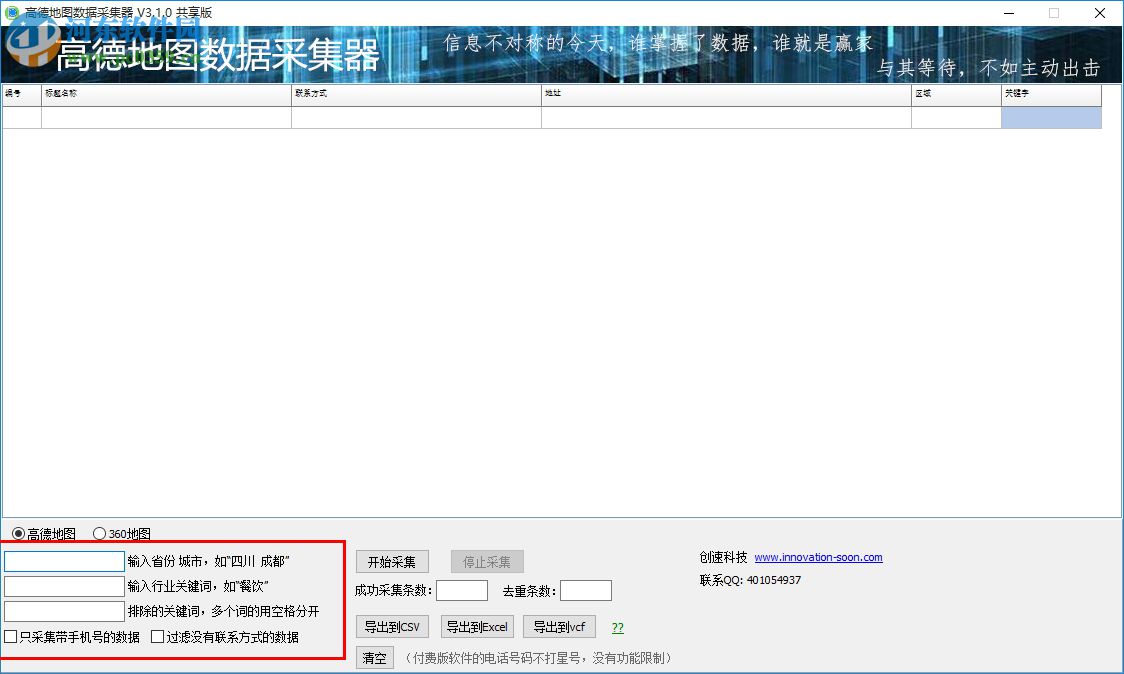Click the 成功采集条数 count field
Viewport: 1124px width, 674px height.
[x=462, y=590]
